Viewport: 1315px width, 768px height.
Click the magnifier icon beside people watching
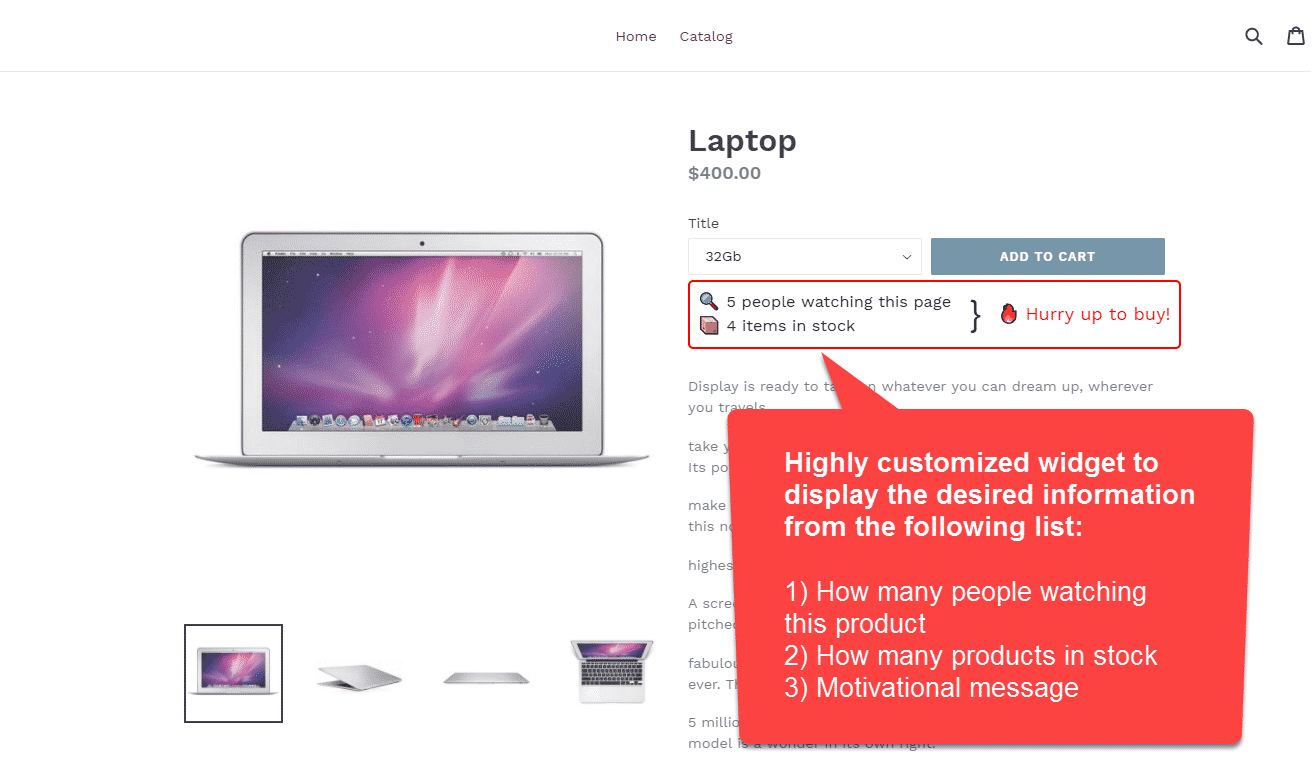click(x=708, y=301)
